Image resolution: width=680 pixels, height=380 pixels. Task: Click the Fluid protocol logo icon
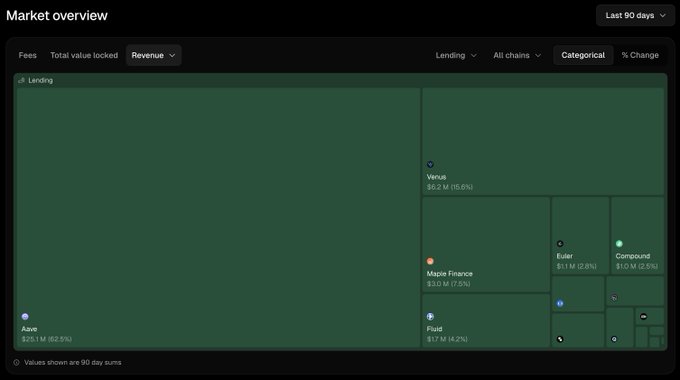[x=430, y=317]
